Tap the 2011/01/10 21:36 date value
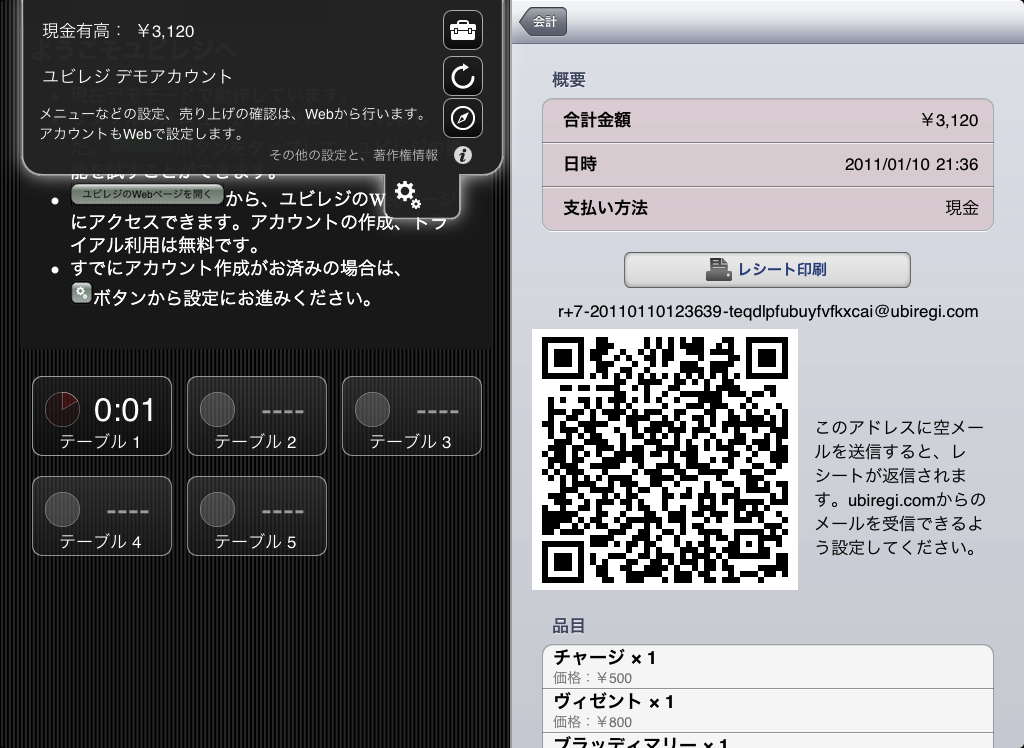Viewport: 1024px width, 748px height. 912,165
